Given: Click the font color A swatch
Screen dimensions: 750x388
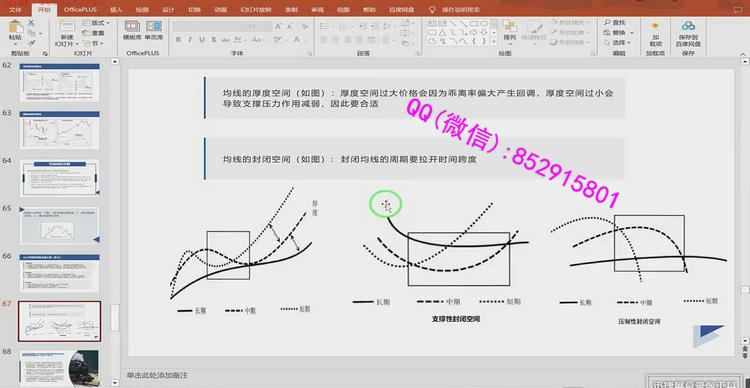Looking at the screenshot, I should click(297, 40).
